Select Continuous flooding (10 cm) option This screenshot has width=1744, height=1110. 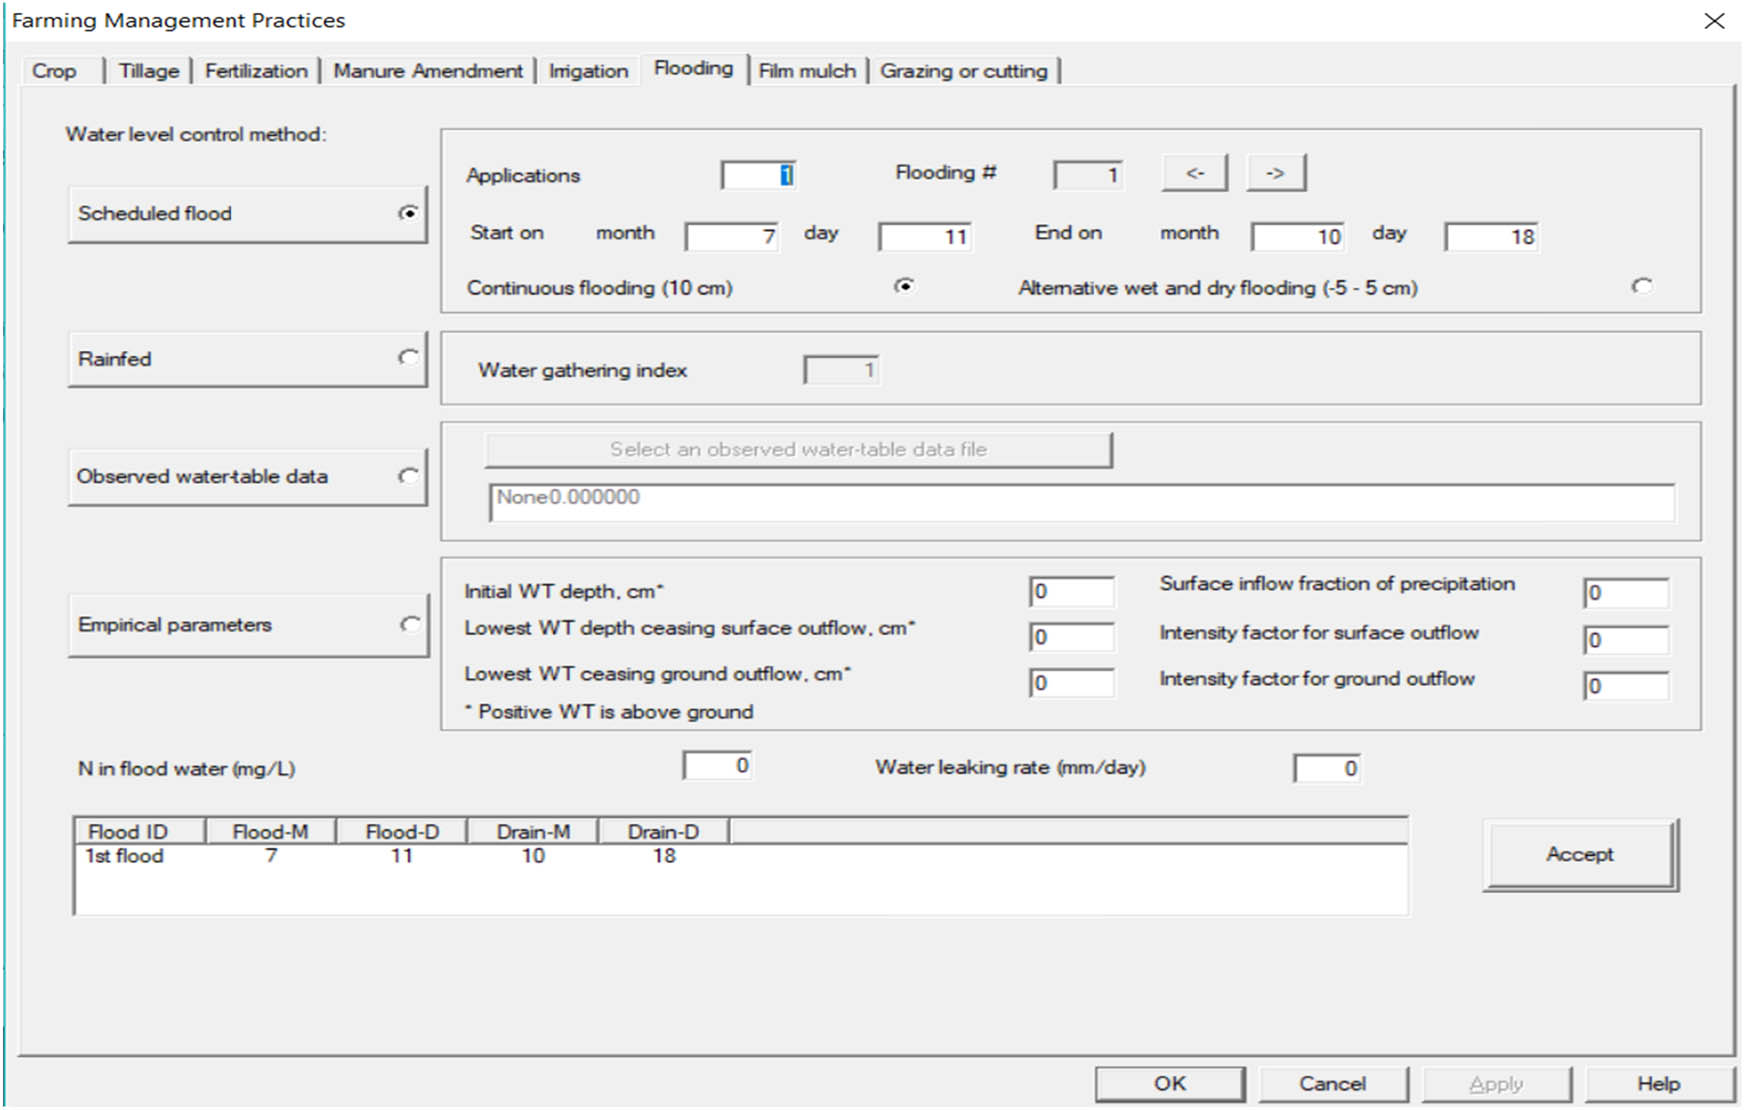904,287
